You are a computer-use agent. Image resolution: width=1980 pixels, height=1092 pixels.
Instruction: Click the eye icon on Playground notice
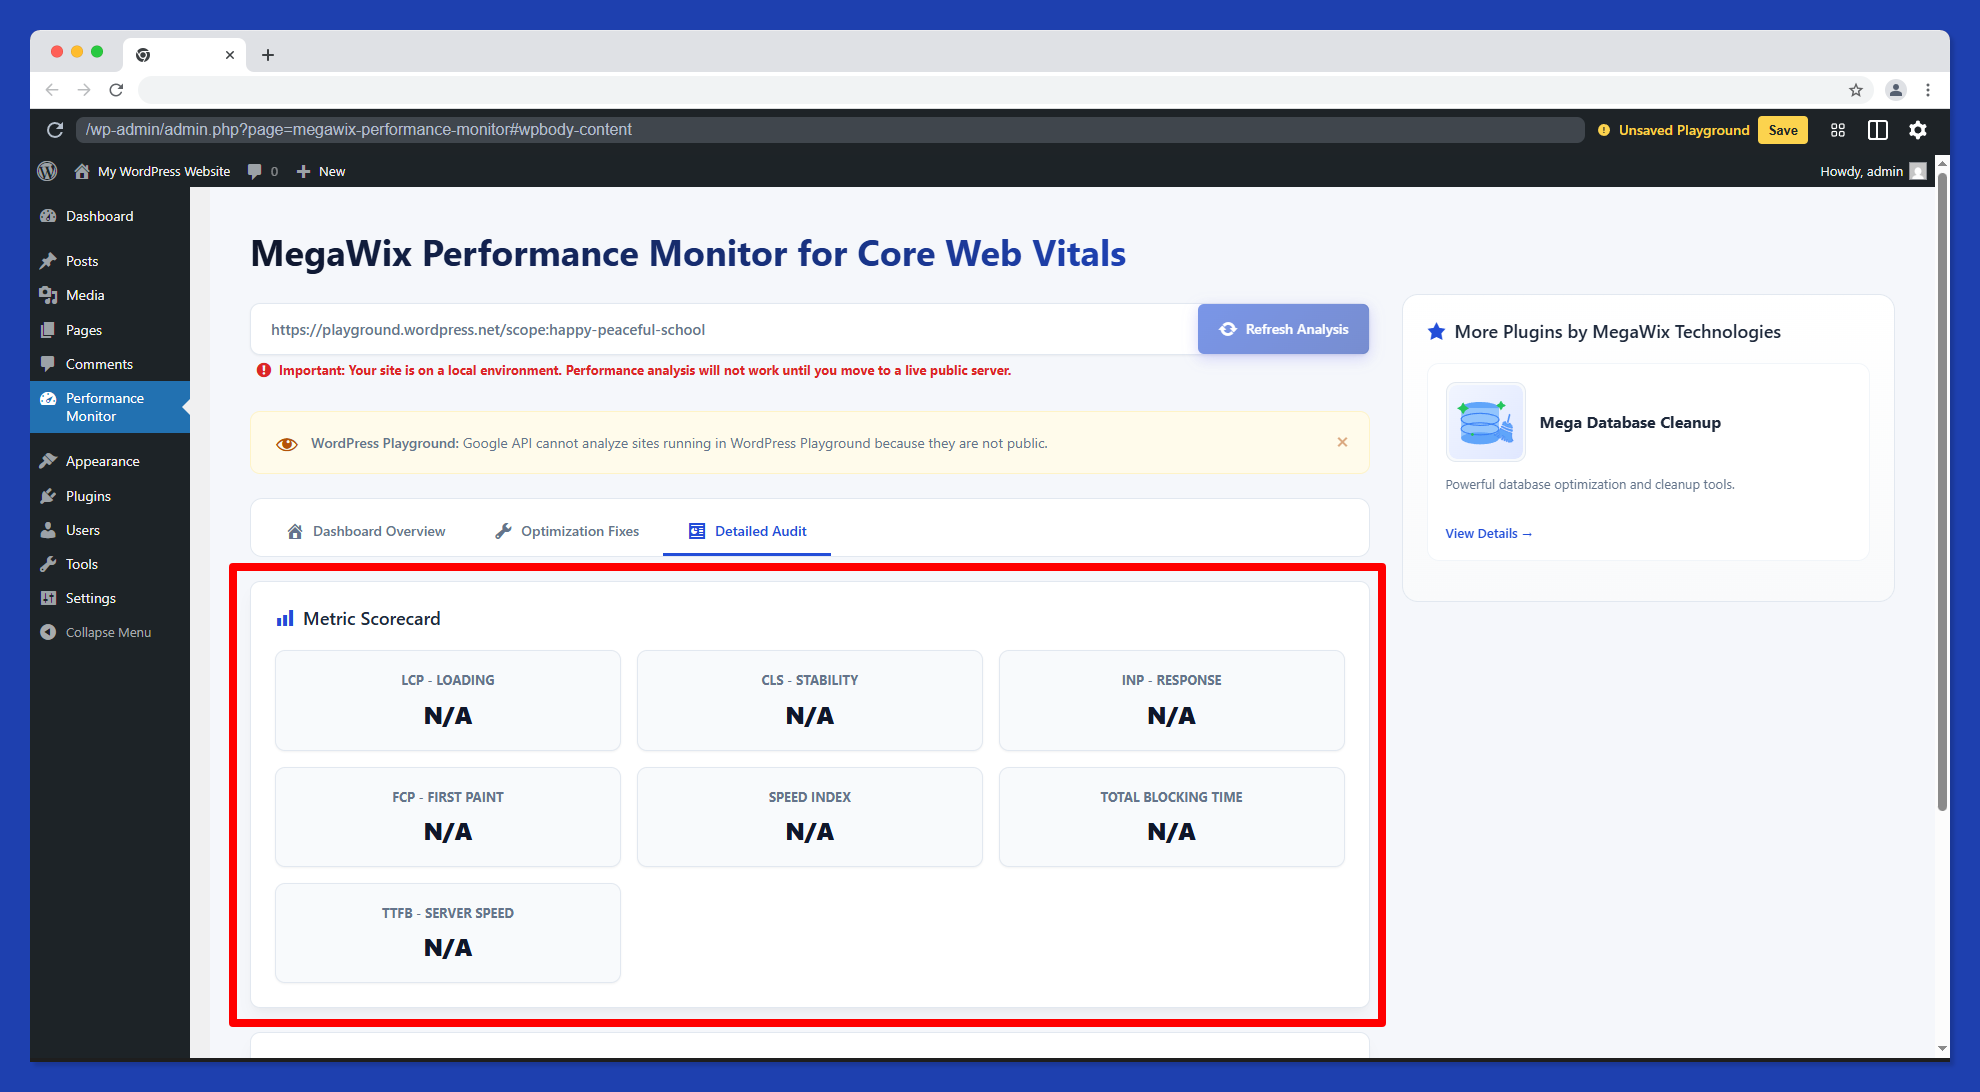pos(287,443)
